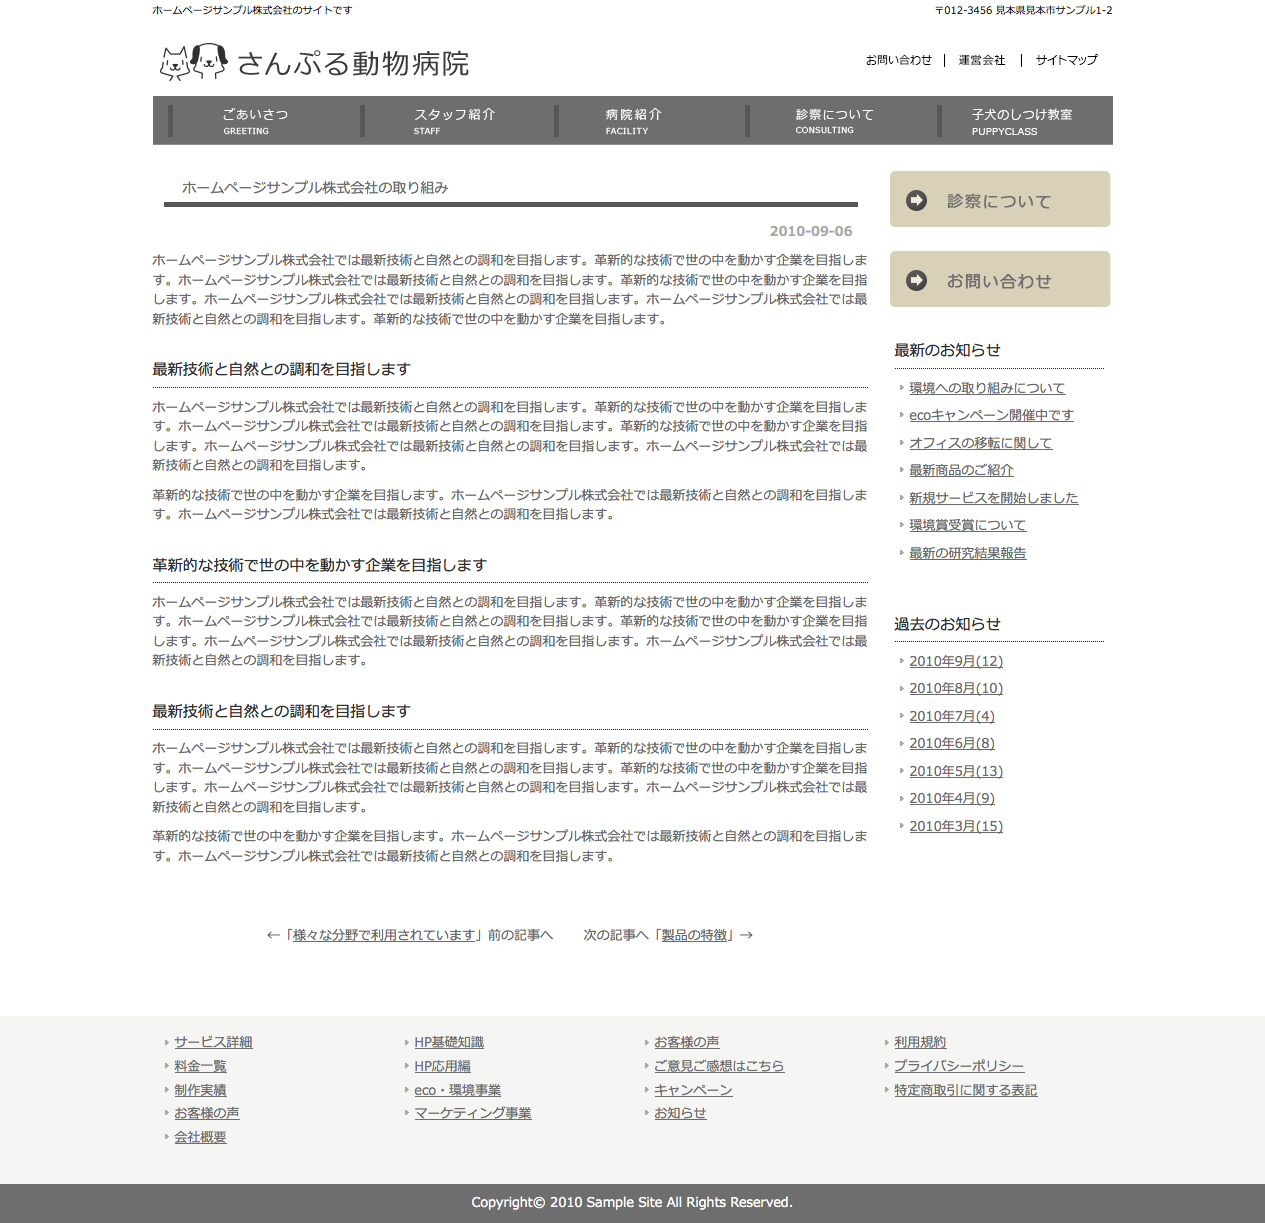Open the ecoキャンペーン開催中です news link

click(991, 415)
